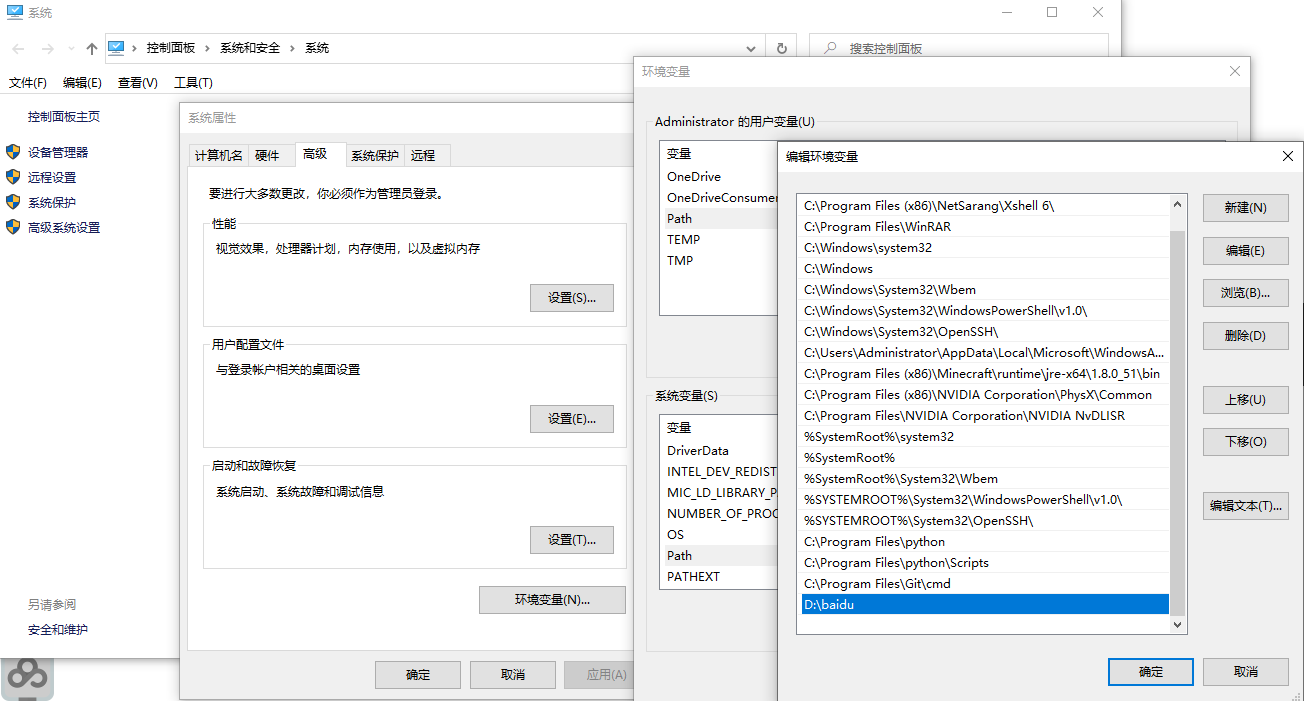
Task: Open the 查看(V) menu
Action: [x=138, y=83]
